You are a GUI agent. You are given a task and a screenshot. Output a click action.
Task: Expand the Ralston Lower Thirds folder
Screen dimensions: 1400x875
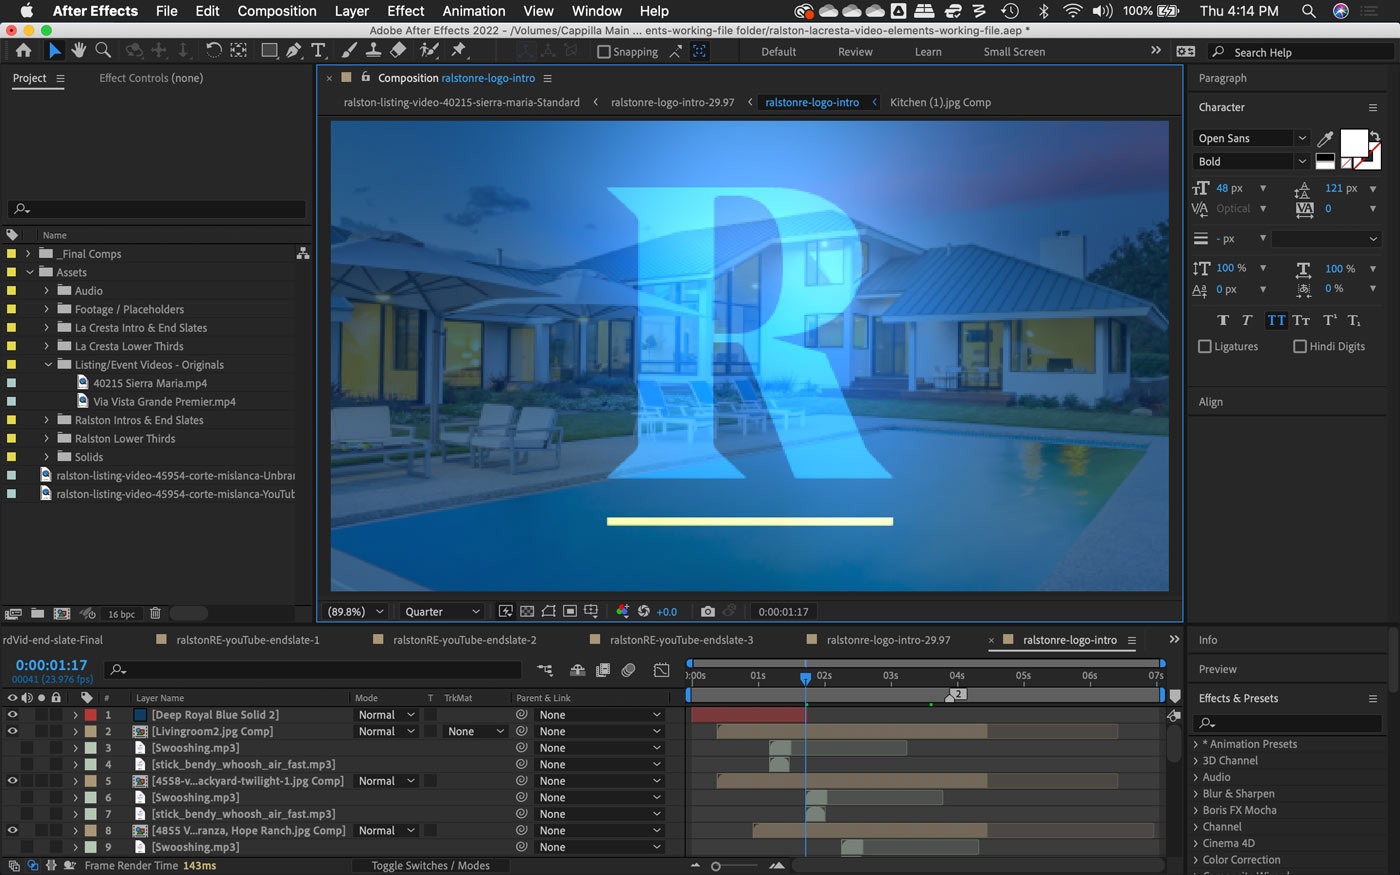pyautogui.click(x=46, y=438)
